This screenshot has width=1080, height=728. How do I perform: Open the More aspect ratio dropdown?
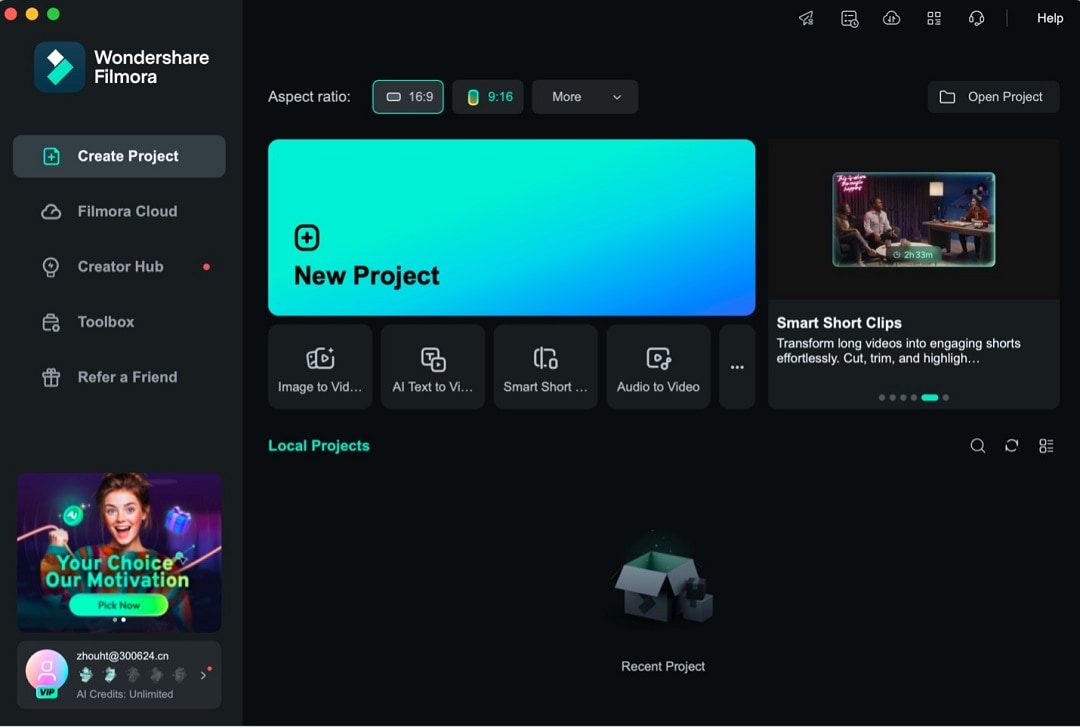click(585, 97)
